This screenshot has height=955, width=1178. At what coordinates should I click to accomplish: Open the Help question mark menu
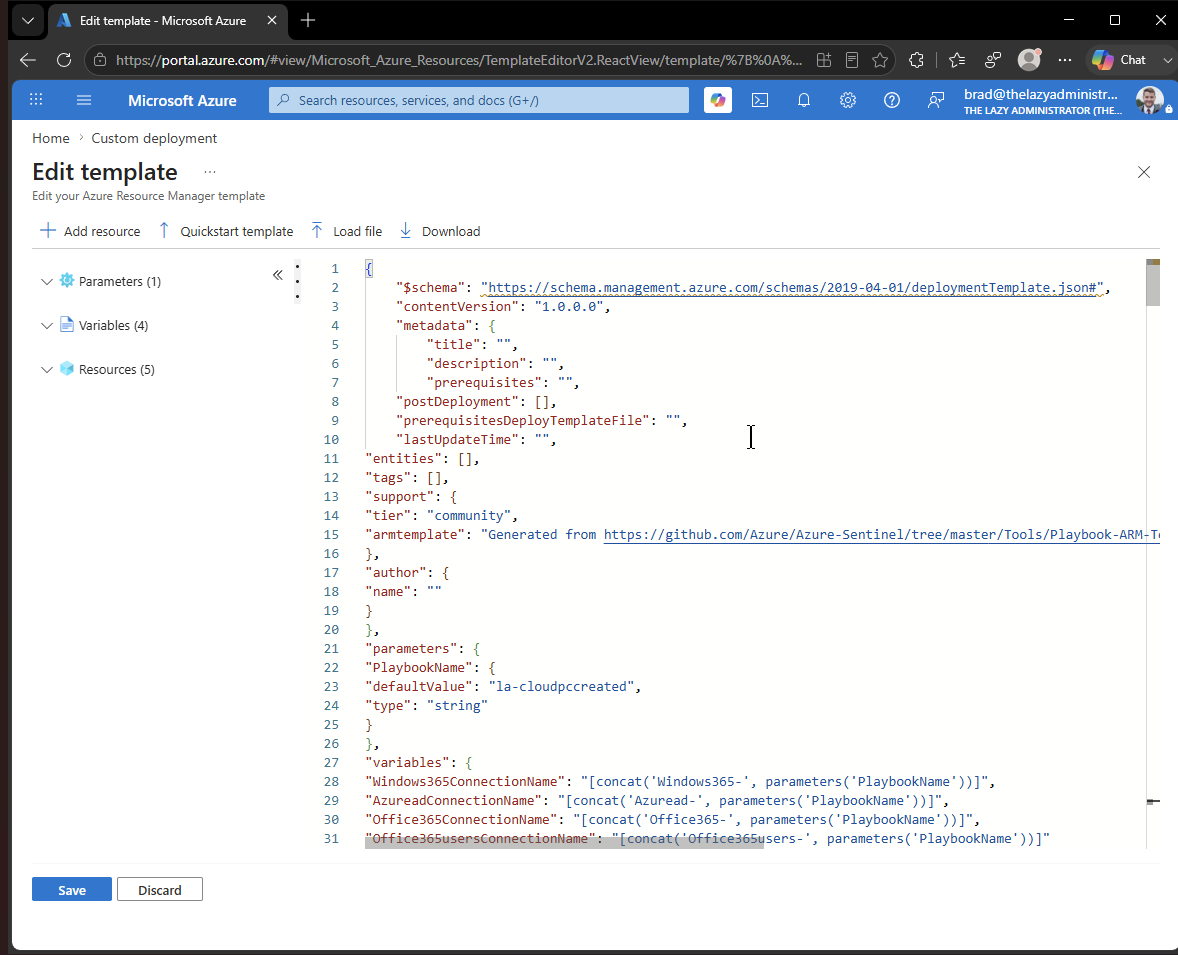[892, 100]
